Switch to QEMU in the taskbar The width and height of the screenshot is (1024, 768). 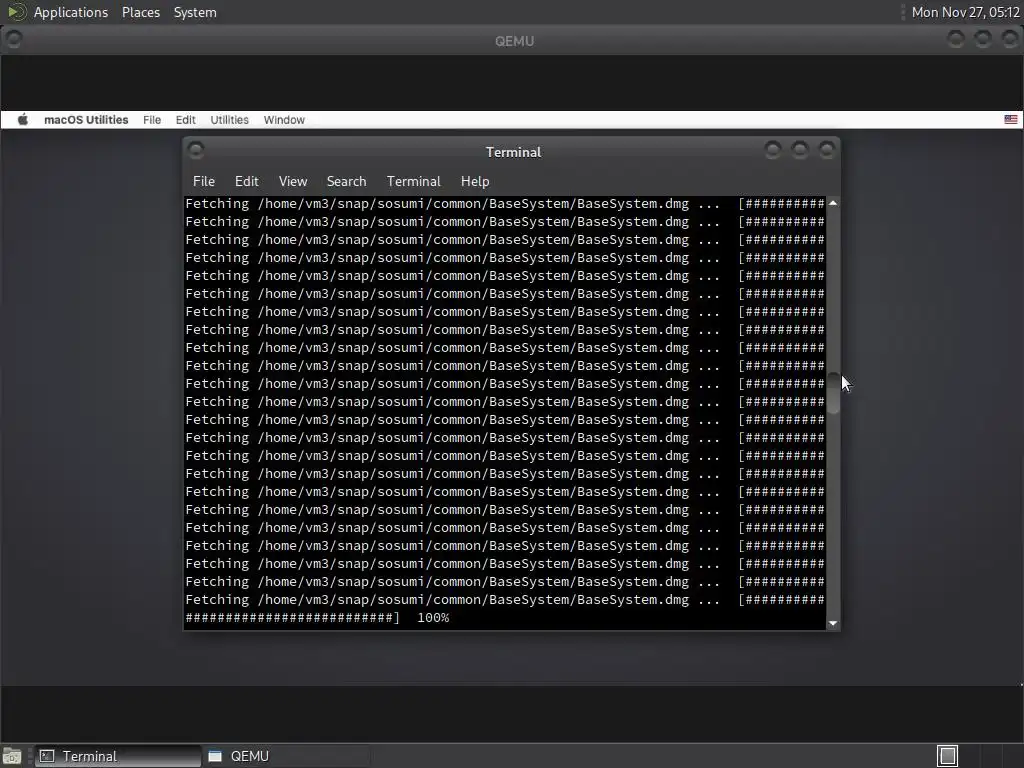coord(285,756)
